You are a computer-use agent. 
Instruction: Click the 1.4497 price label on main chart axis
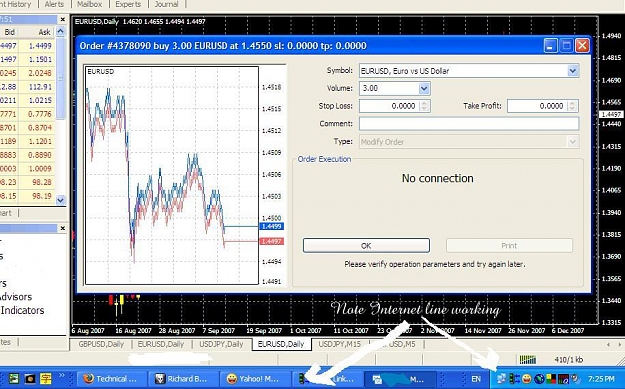click(x=610, y=114)
